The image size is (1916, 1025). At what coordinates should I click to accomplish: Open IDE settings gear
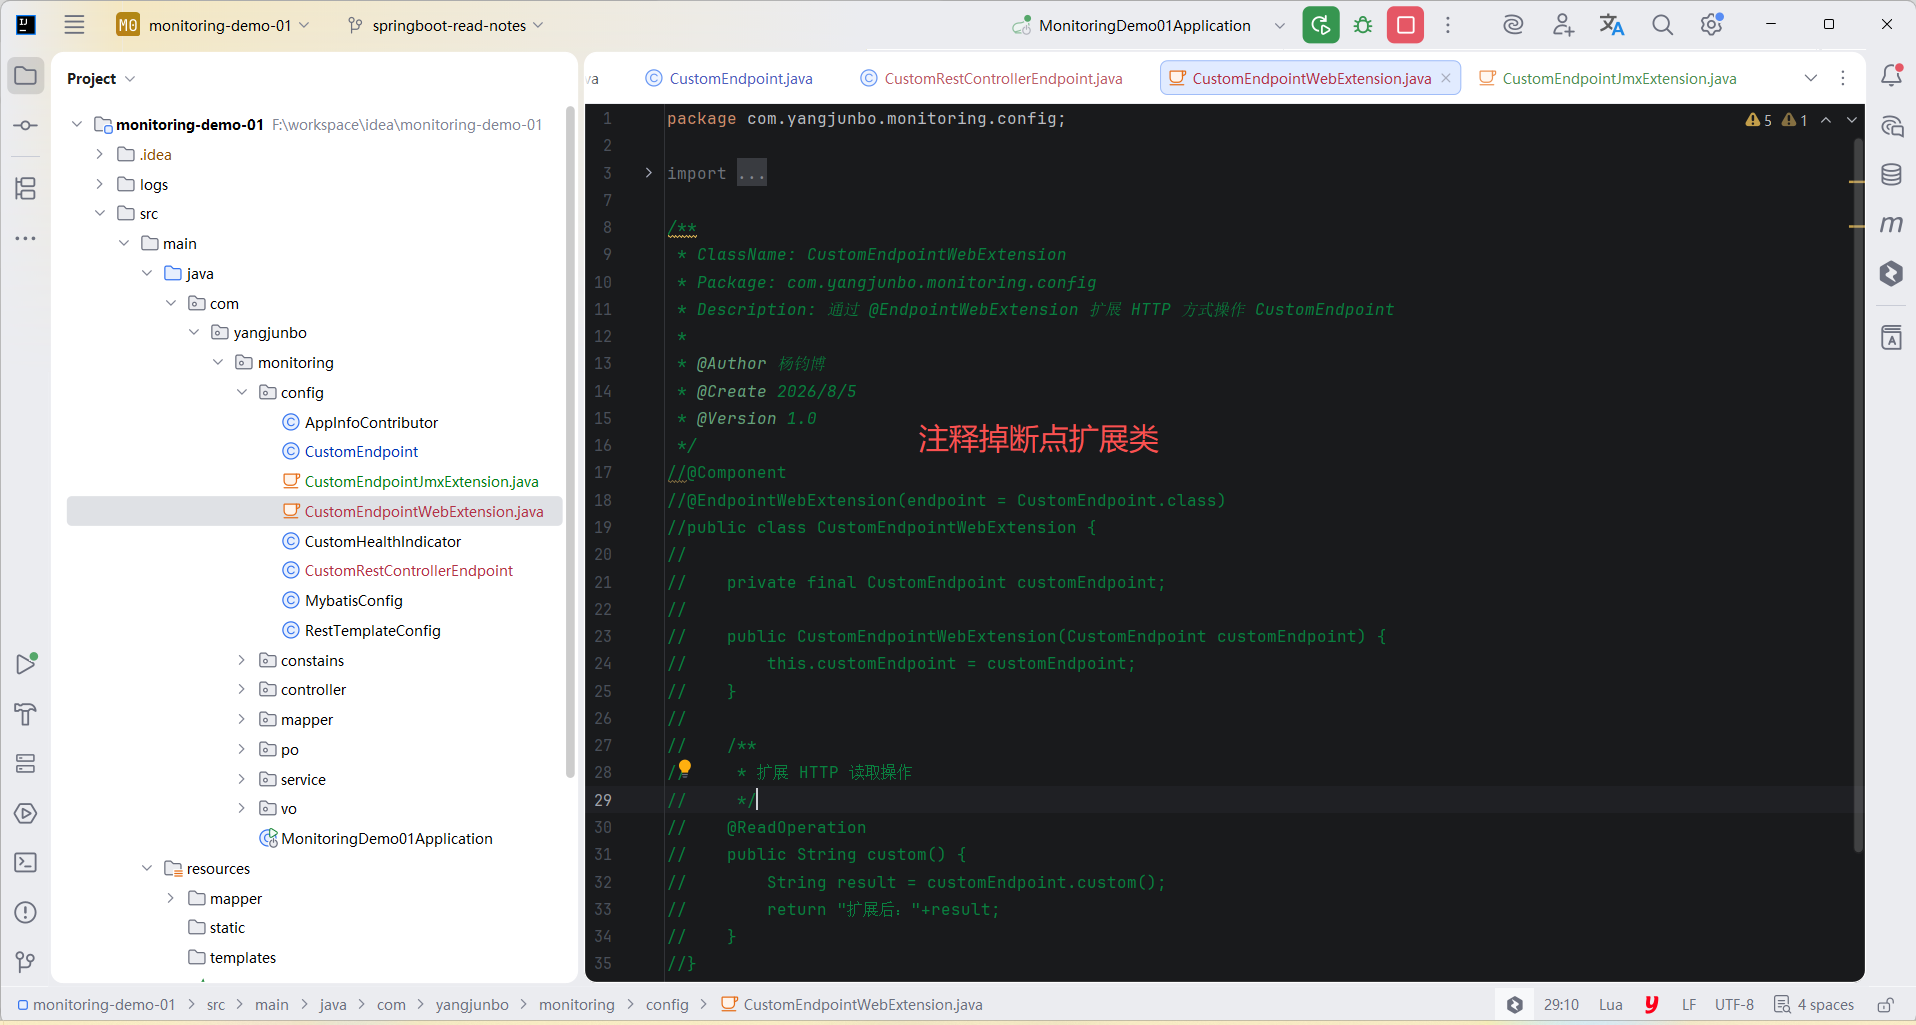tap(1712, 25)
